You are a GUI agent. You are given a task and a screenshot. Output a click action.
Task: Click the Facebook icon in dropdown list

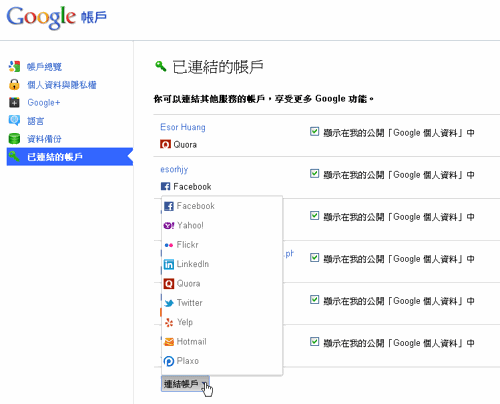[169, 206]
